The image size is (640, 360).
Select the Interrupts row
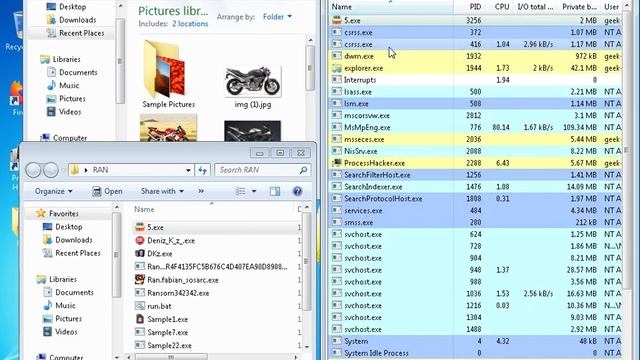pos(475,80)
